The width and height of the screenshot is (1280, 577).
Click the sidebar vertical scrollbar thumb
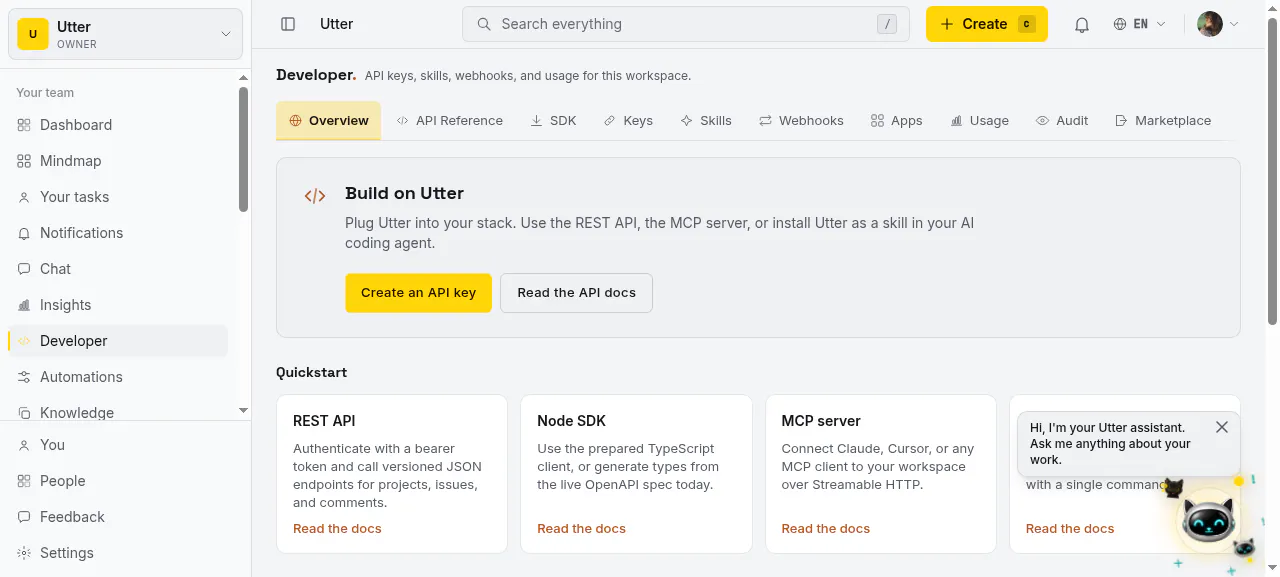pyautogui.click(x=243, y=150)
